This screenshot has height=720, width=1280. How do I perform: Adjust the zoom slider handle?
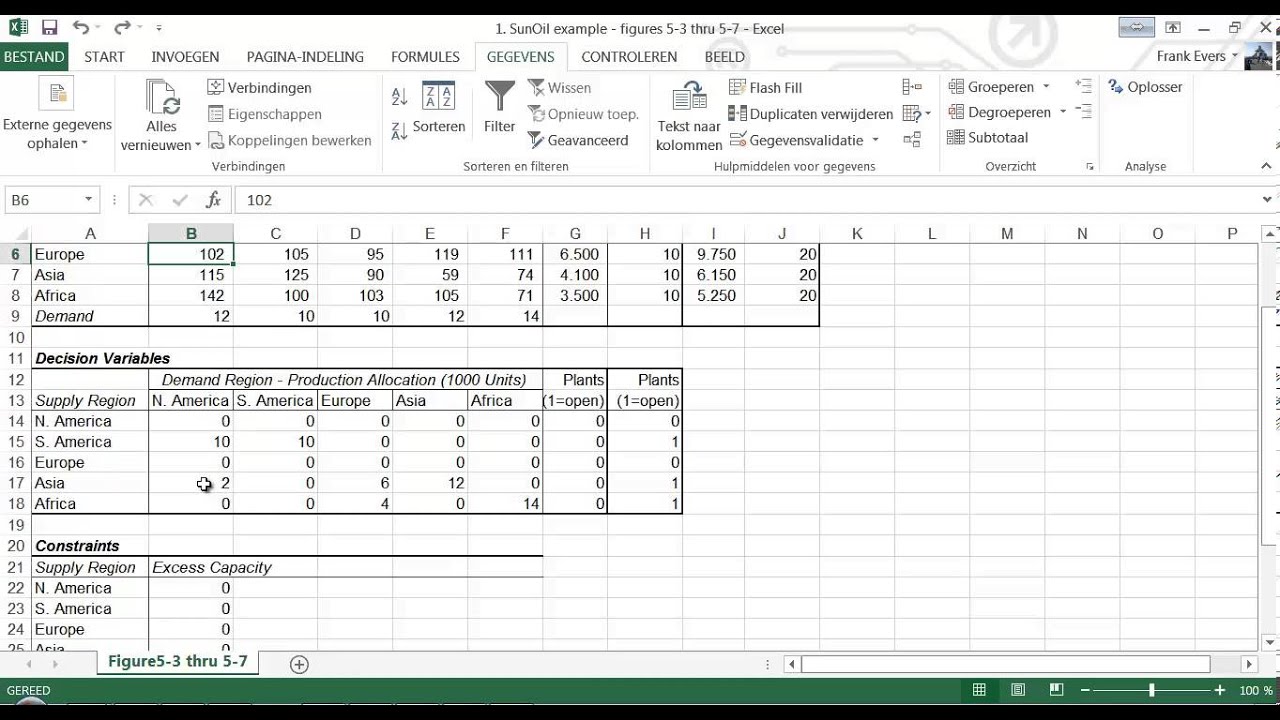pyautogui.click(x=1151, y=690)
